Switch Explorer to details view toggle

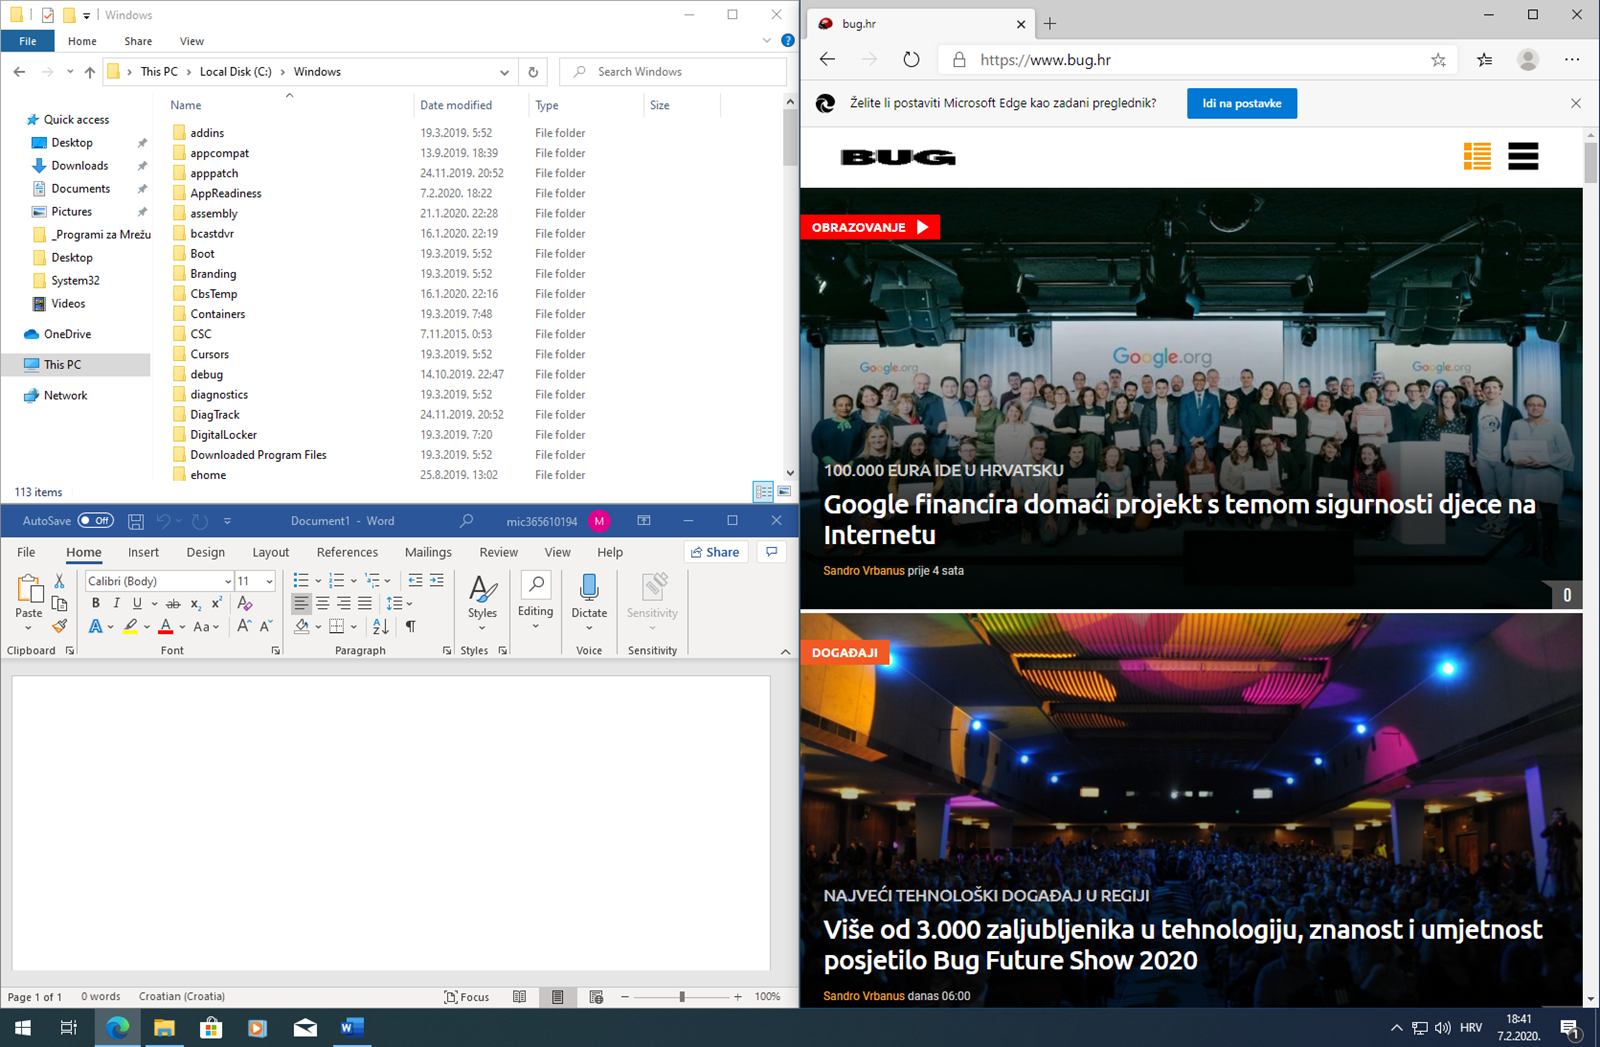[x=763, y=492]
